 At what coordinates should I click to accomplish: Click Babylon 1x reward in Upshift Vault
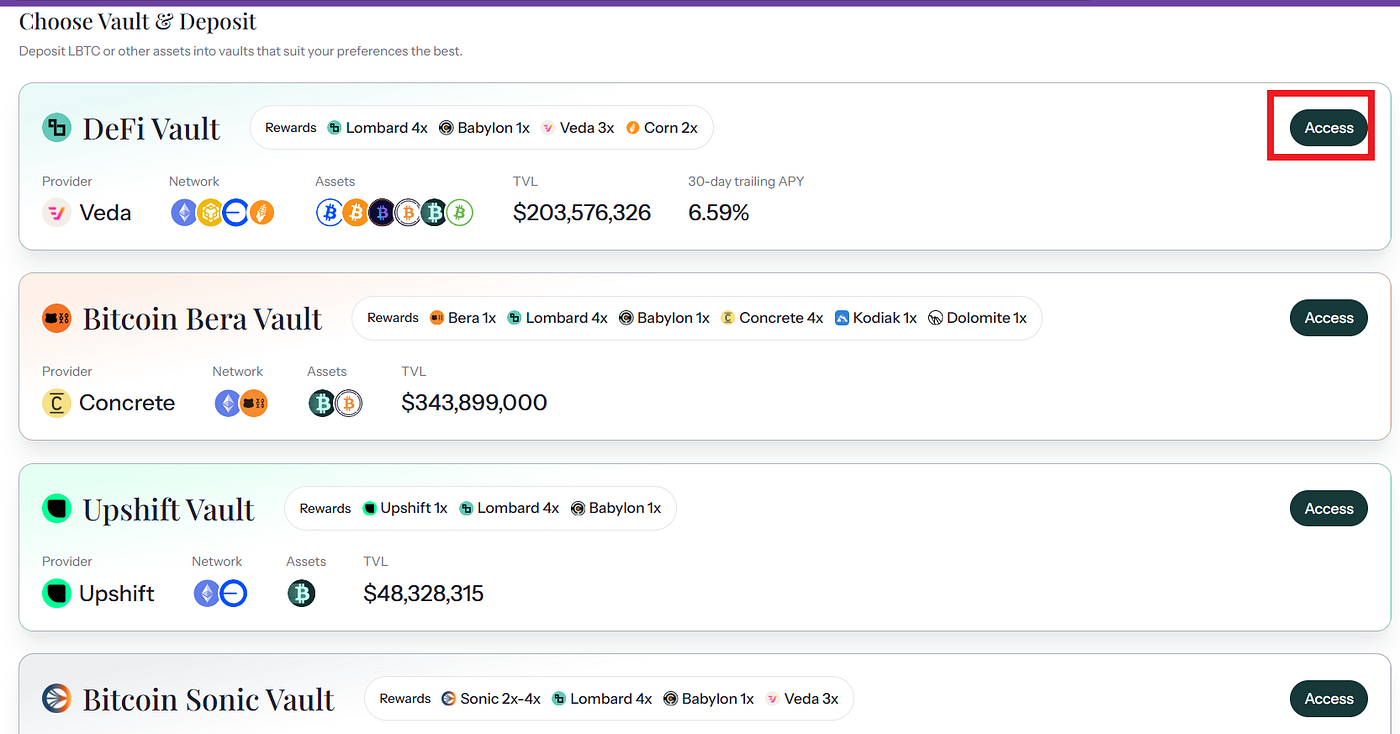(616, 508)
